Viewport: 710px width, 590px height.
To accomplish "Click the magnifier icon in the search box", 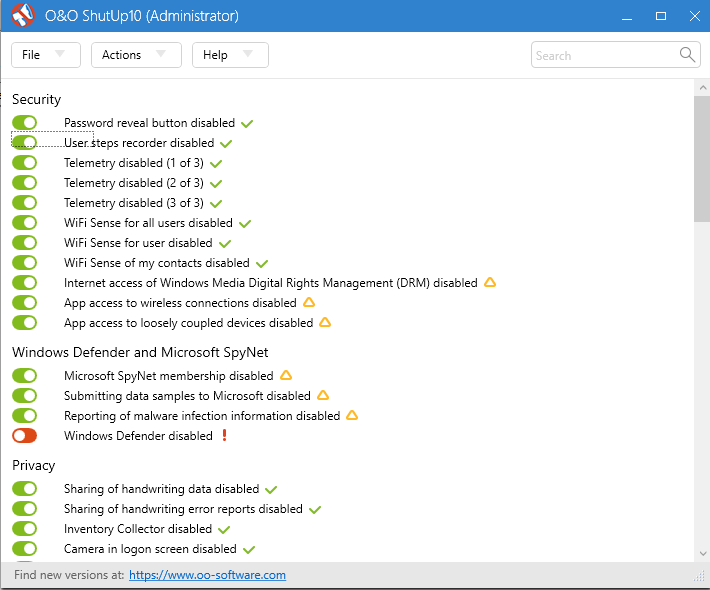I will [687, 55].
